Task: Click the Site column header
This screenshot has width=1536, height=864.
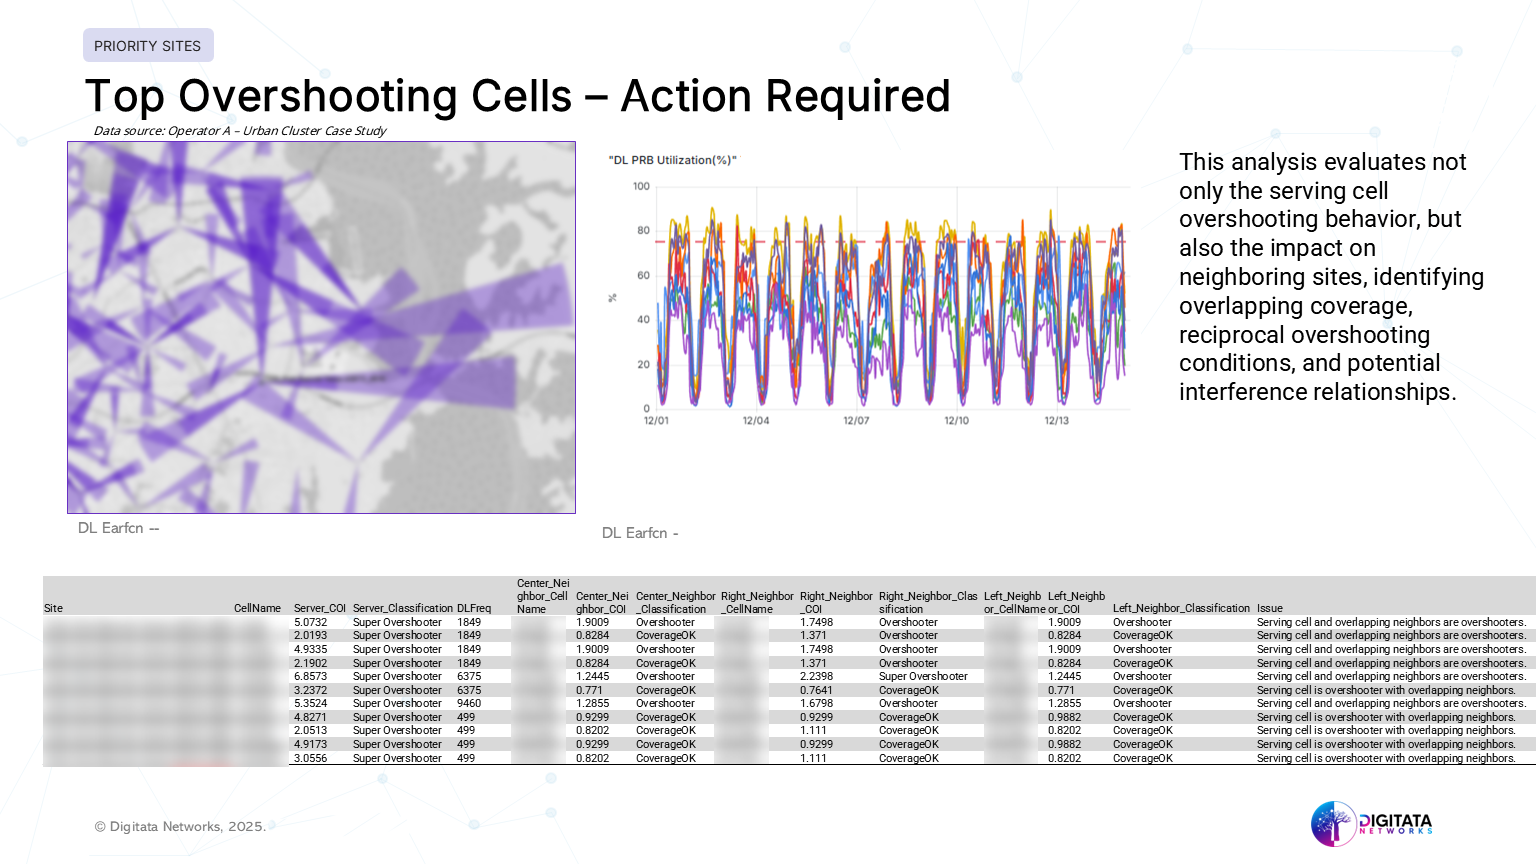Action: point(54,608)
